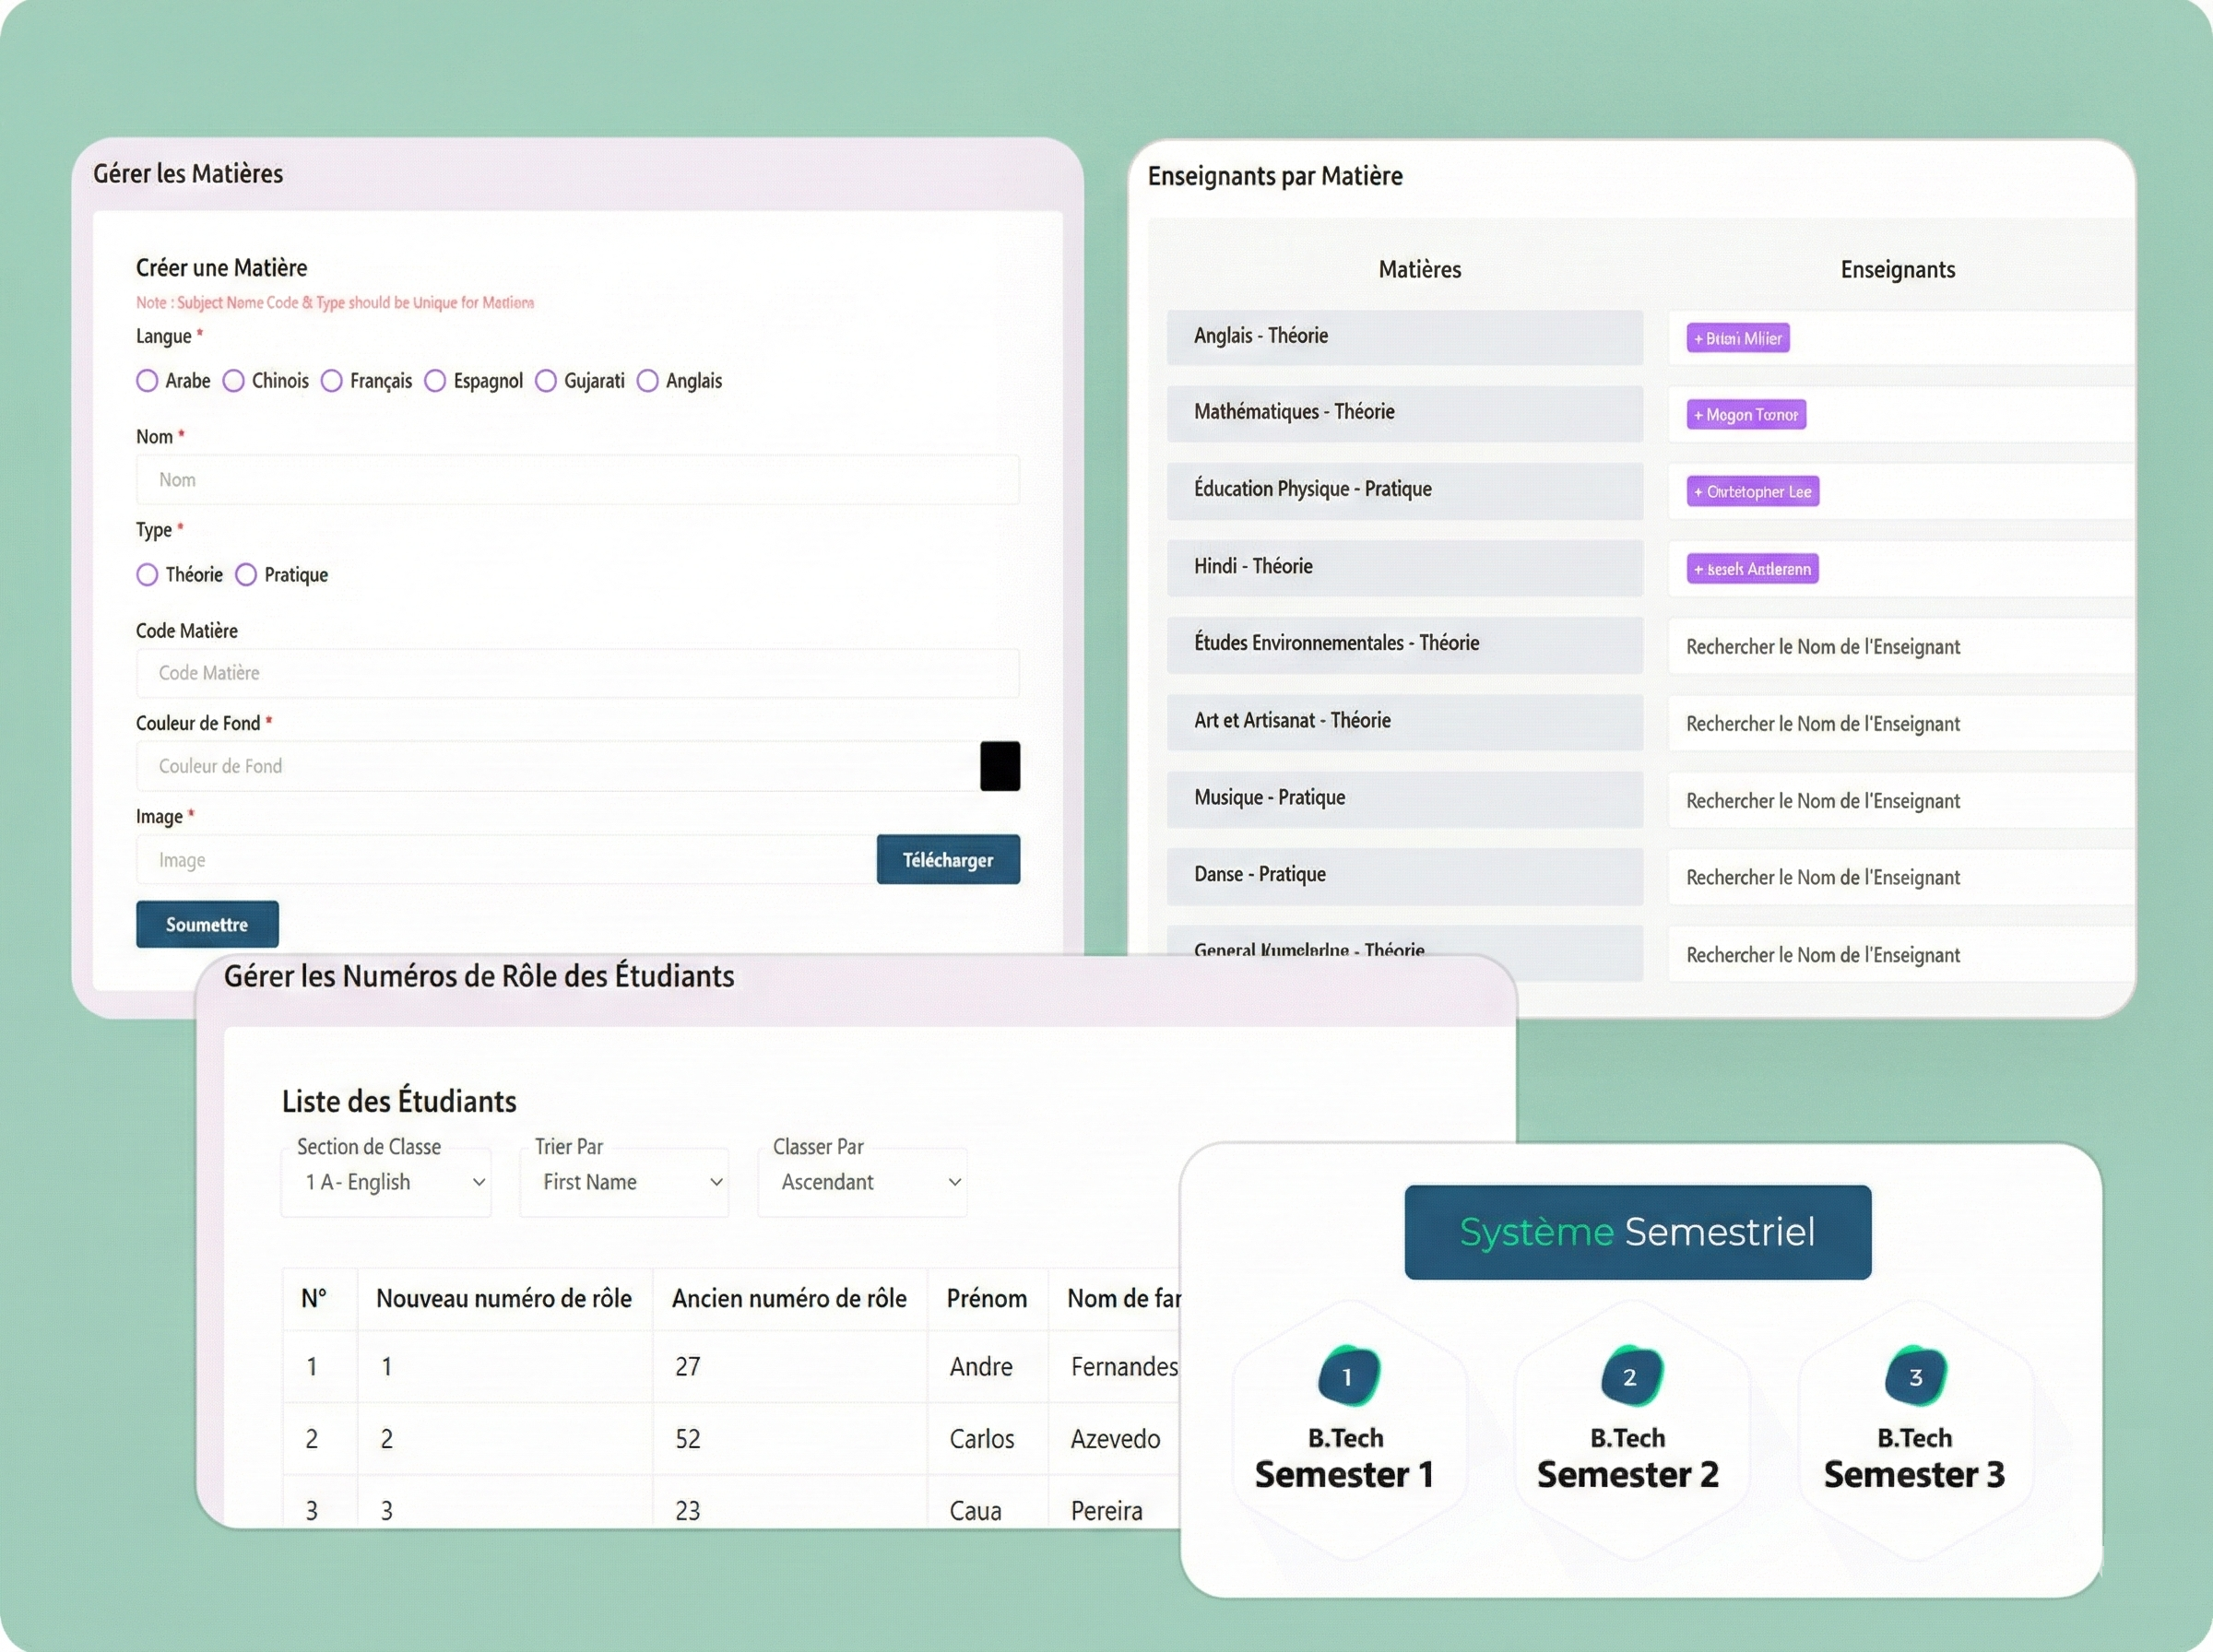Open the black background color swatch
This screenshot has width=2213, height=1652.
[x=999, y=766]
